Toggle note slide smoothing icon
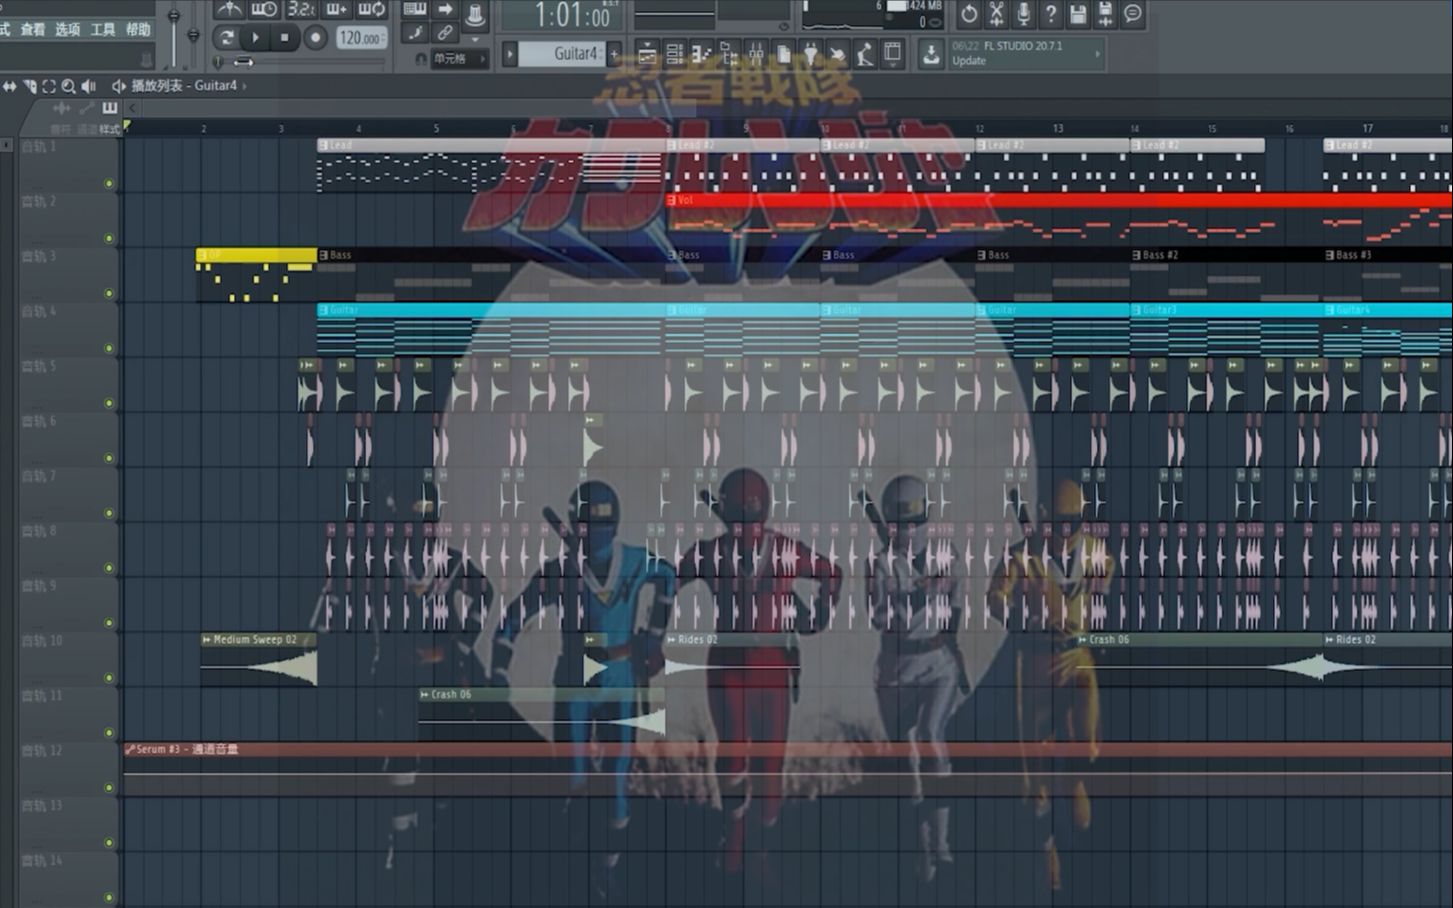1453x908 pixels. pos(414,33)
